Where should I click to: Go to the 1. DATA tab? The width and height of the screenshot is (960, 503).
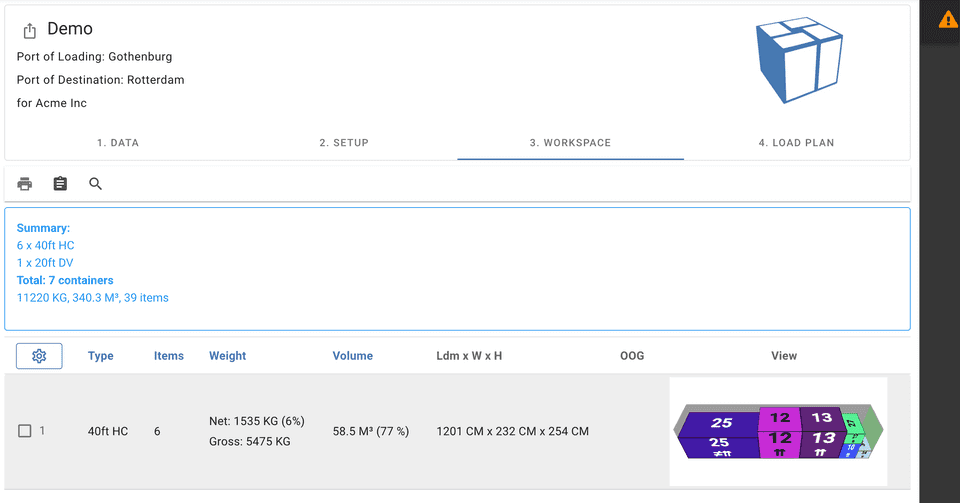click(x=118, y=143)
